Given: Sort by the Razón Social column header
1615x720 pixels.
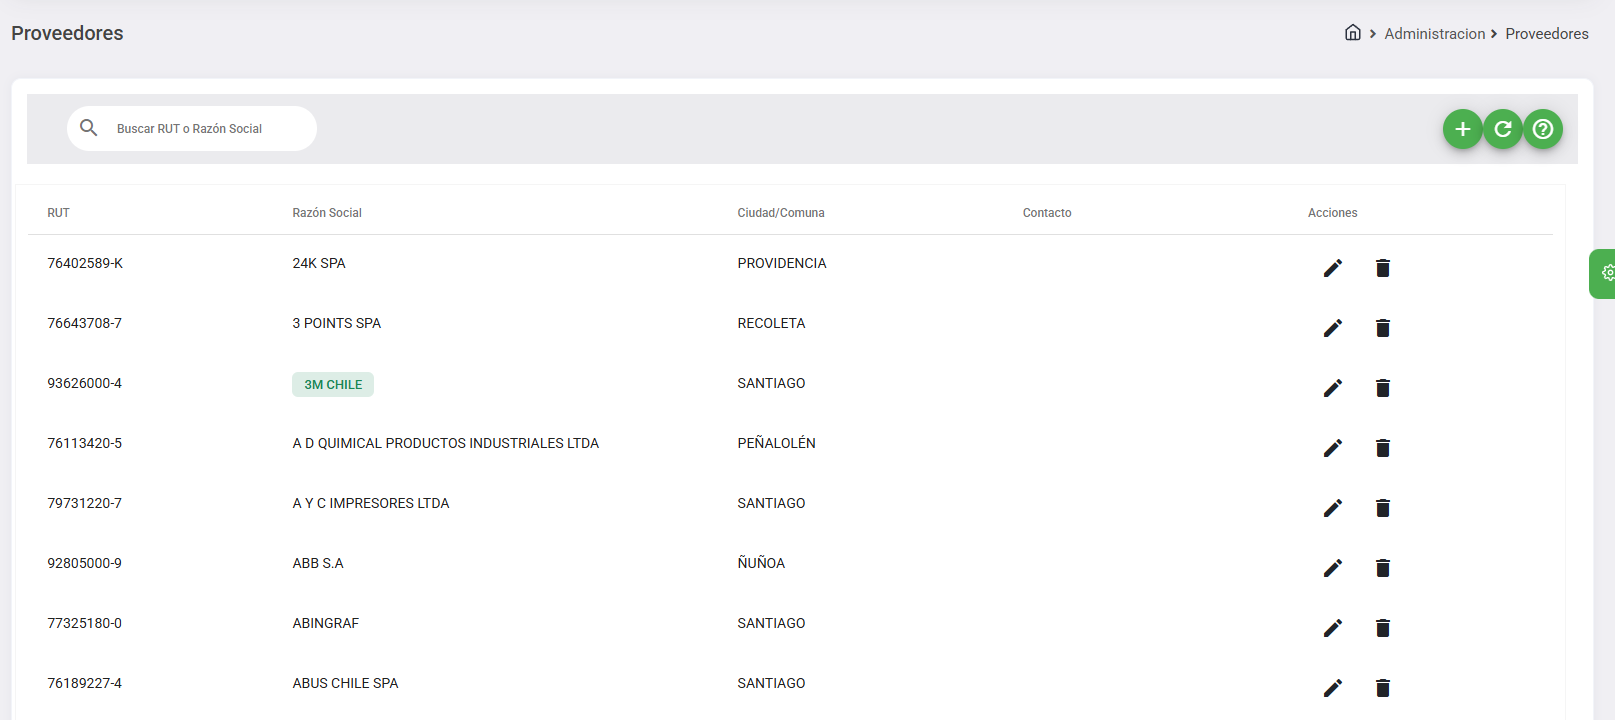Looking at the screenshot, I should tap(327, 213).
